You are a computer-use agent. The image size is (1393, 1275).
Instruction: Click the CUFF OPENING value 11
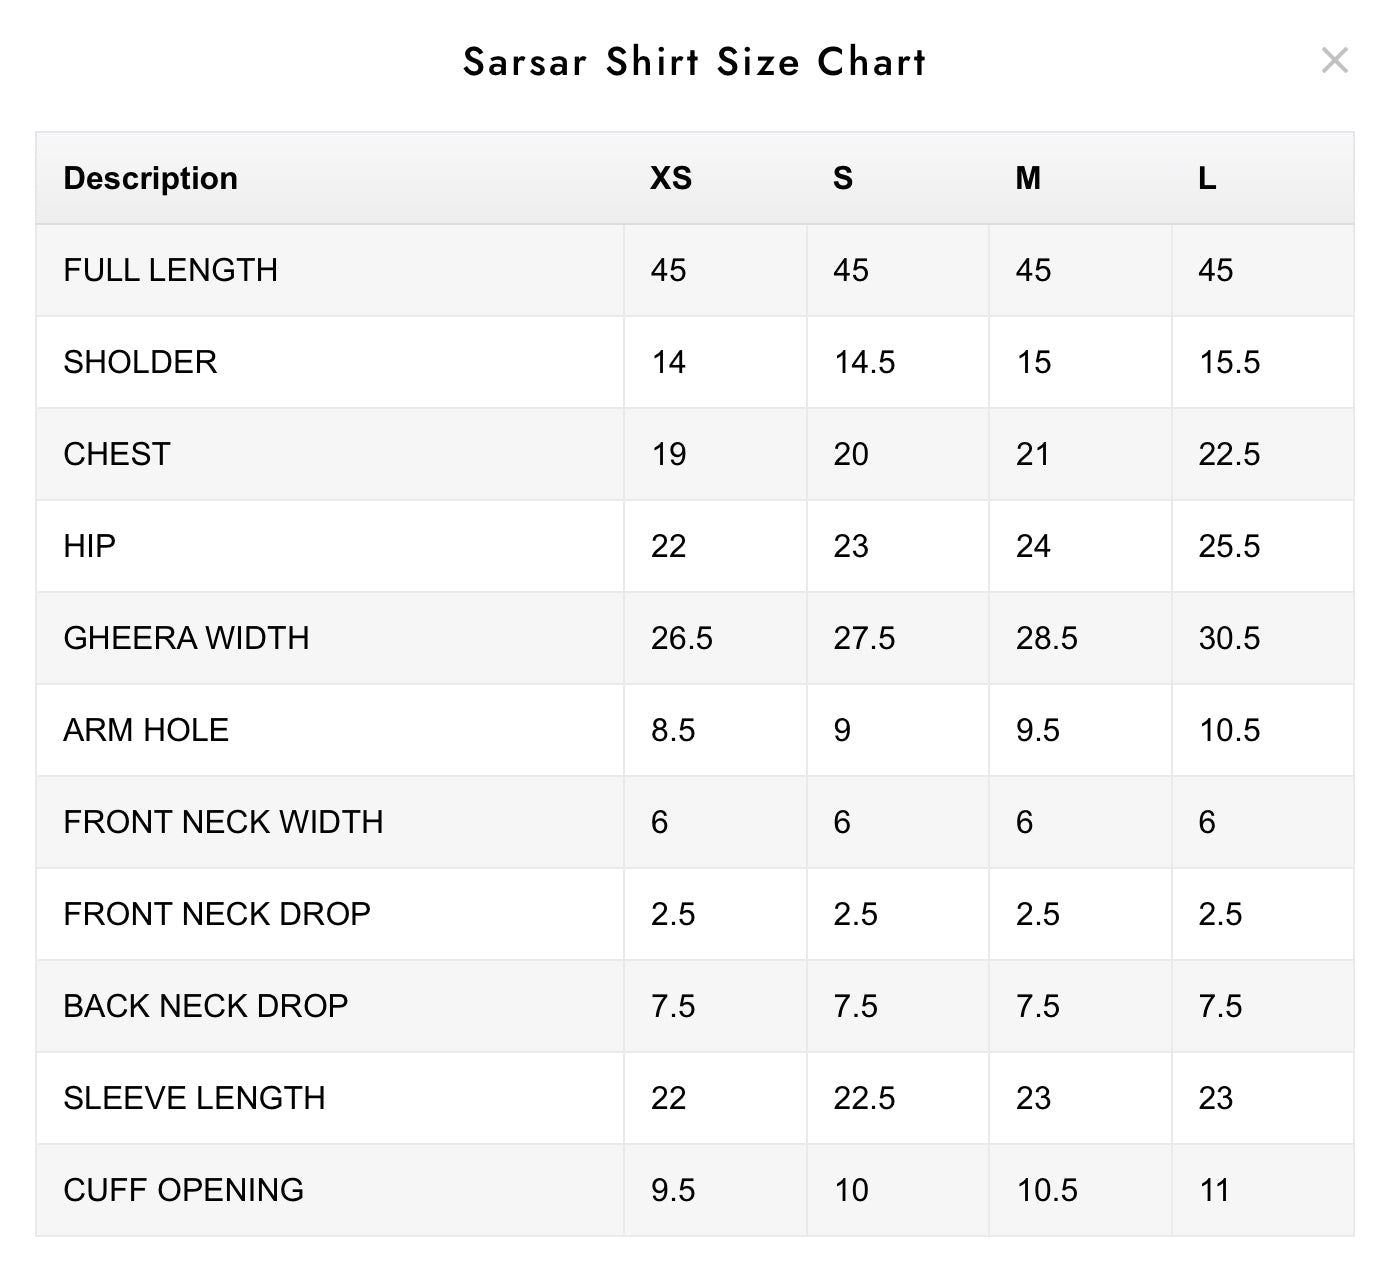pyautogui.click(x=1214, y=1190)
